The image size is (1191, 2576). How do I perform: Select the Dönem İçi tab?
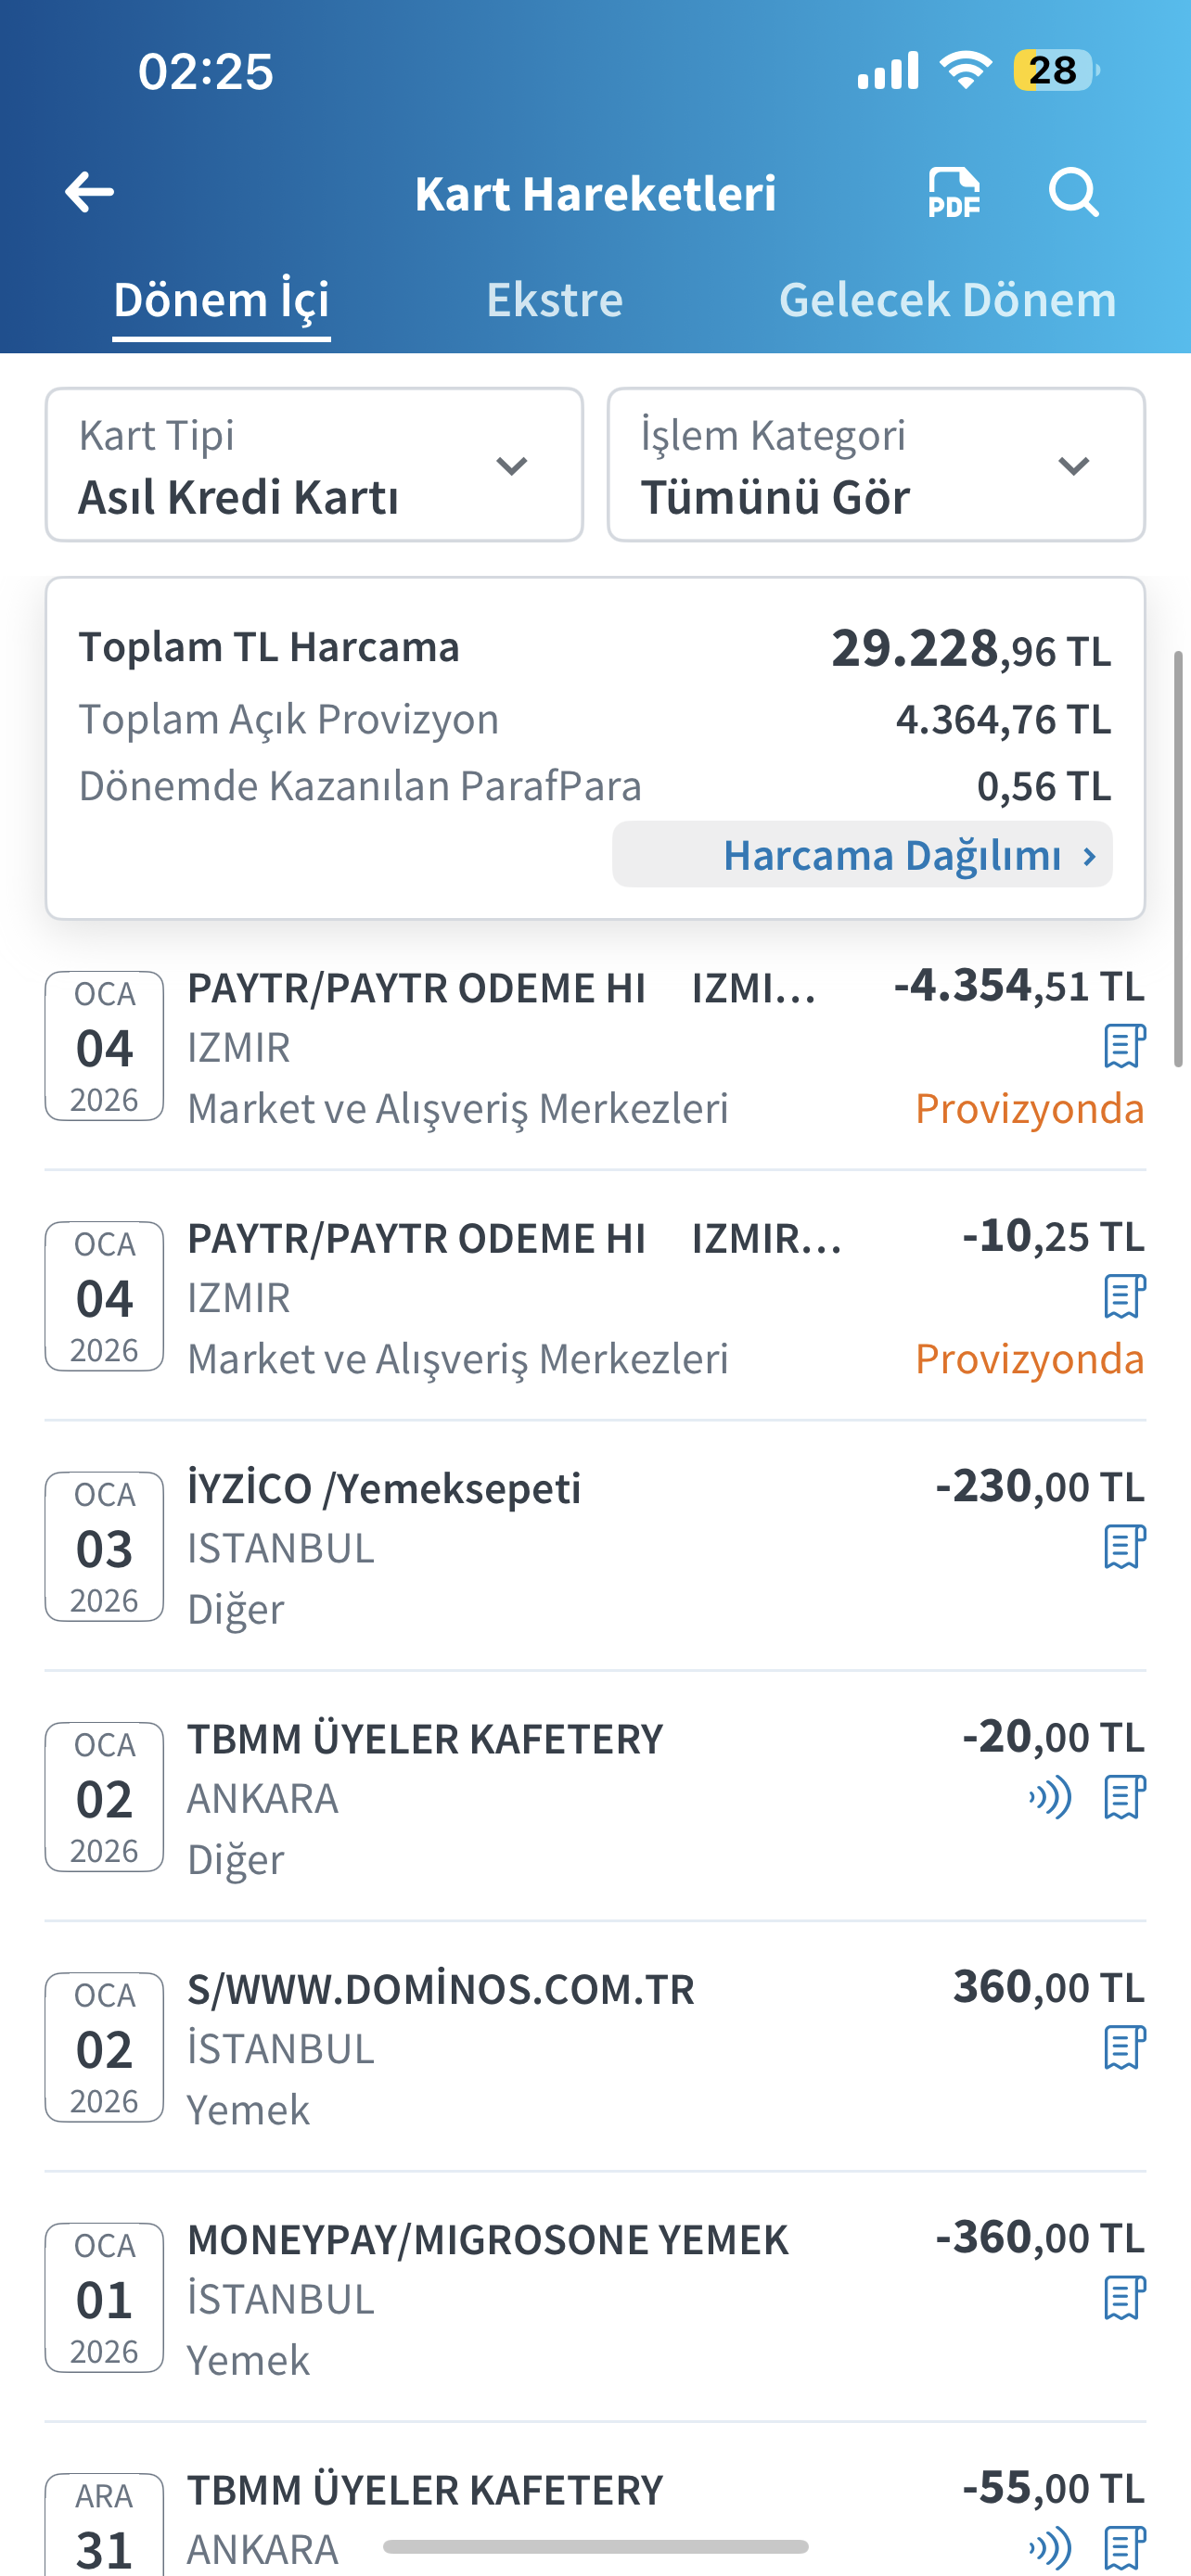click(x=221, y=299)
